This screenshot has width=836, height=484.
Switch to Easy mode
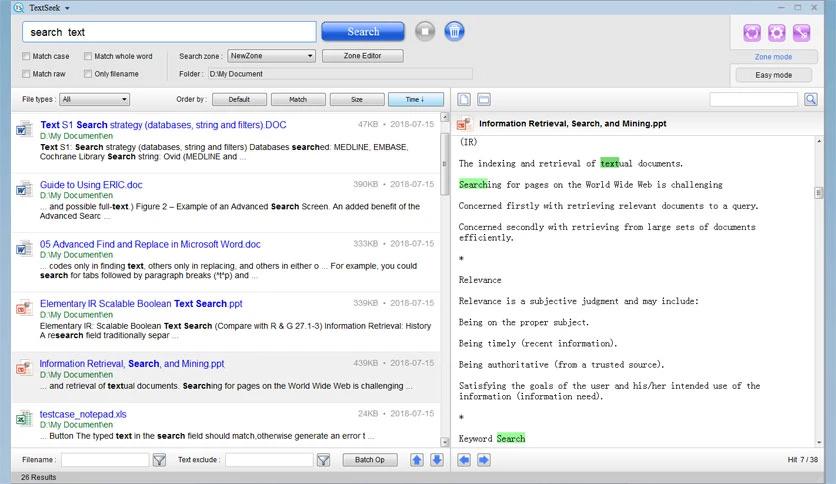(x=773, y=75)
